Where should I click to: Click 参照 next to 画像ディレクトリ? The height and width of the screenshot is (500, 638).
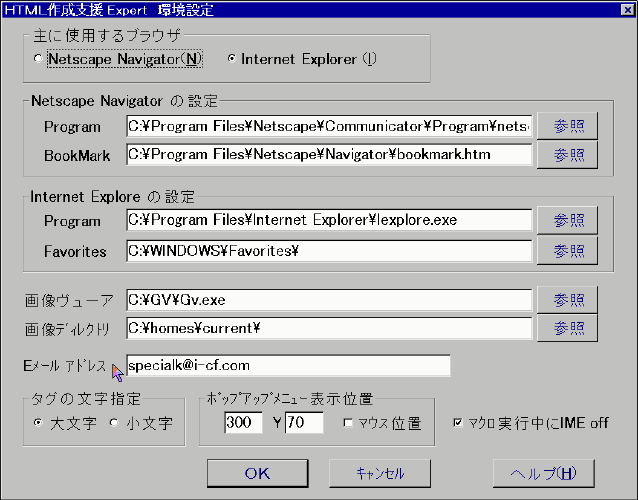tap(568, 328)
